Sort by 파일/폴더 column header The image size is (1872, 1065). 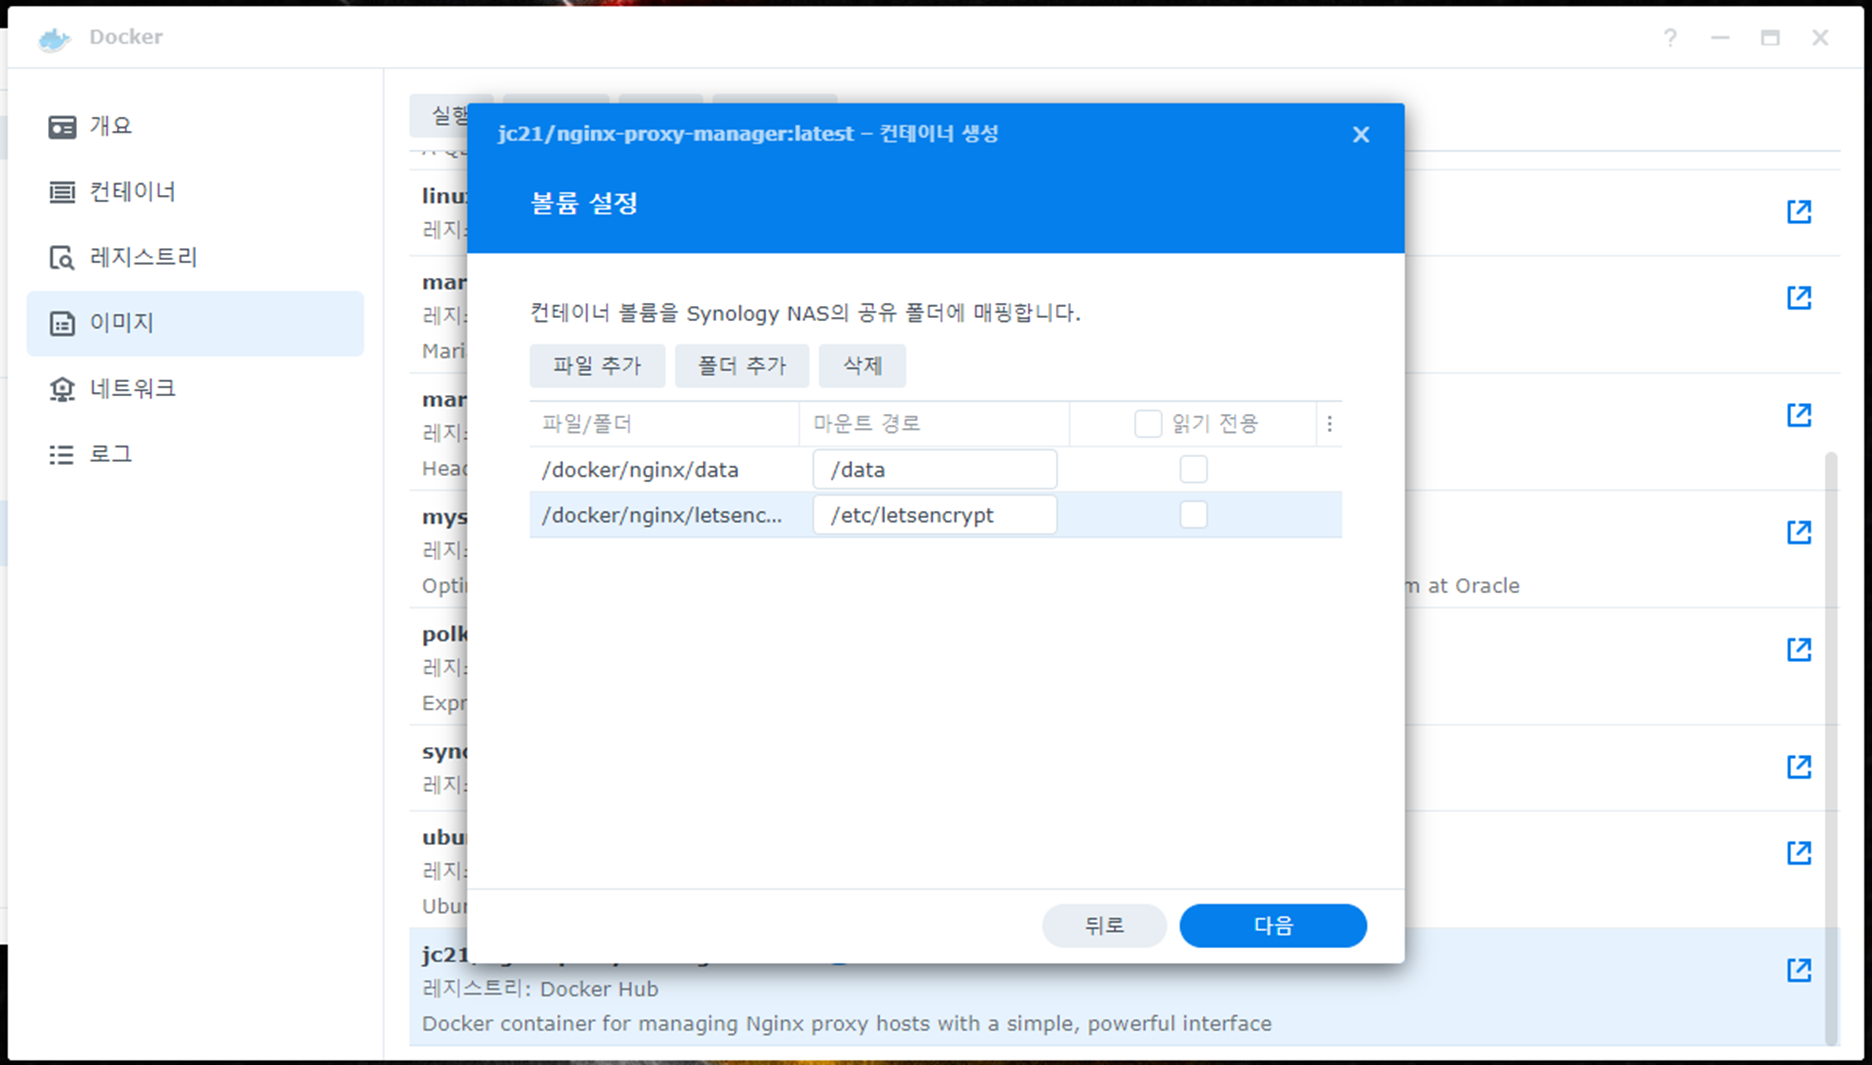click(x=664, y=424)
